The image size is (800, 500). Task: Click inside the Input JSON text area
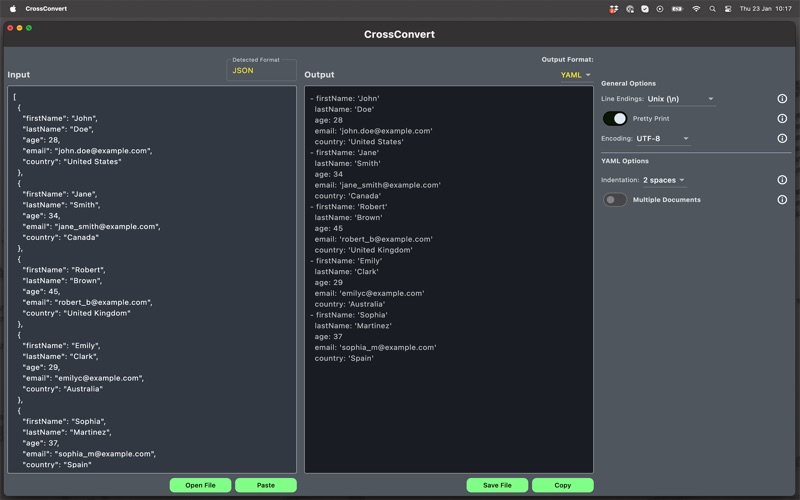(x=152, y=280)
